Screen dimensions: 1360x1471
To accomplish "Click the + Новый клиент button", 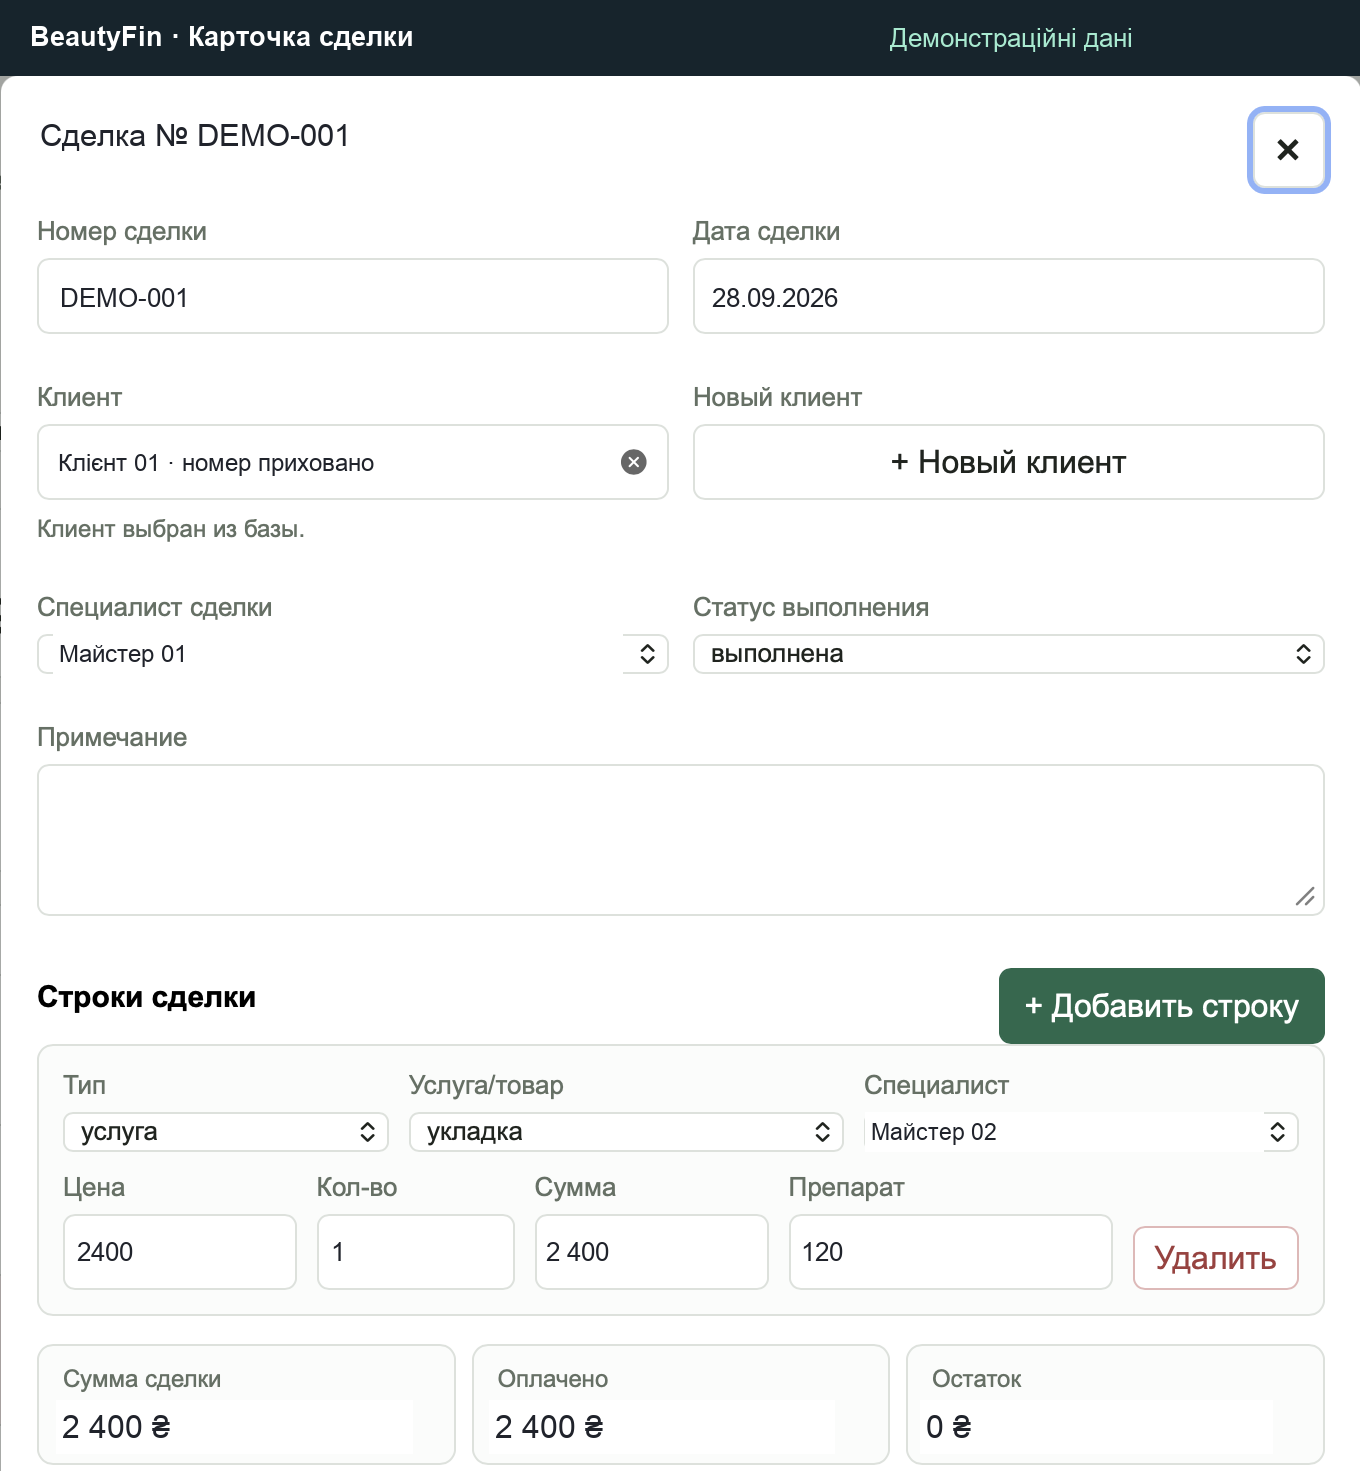I will pyautogui.click(x=1009, y=462).
